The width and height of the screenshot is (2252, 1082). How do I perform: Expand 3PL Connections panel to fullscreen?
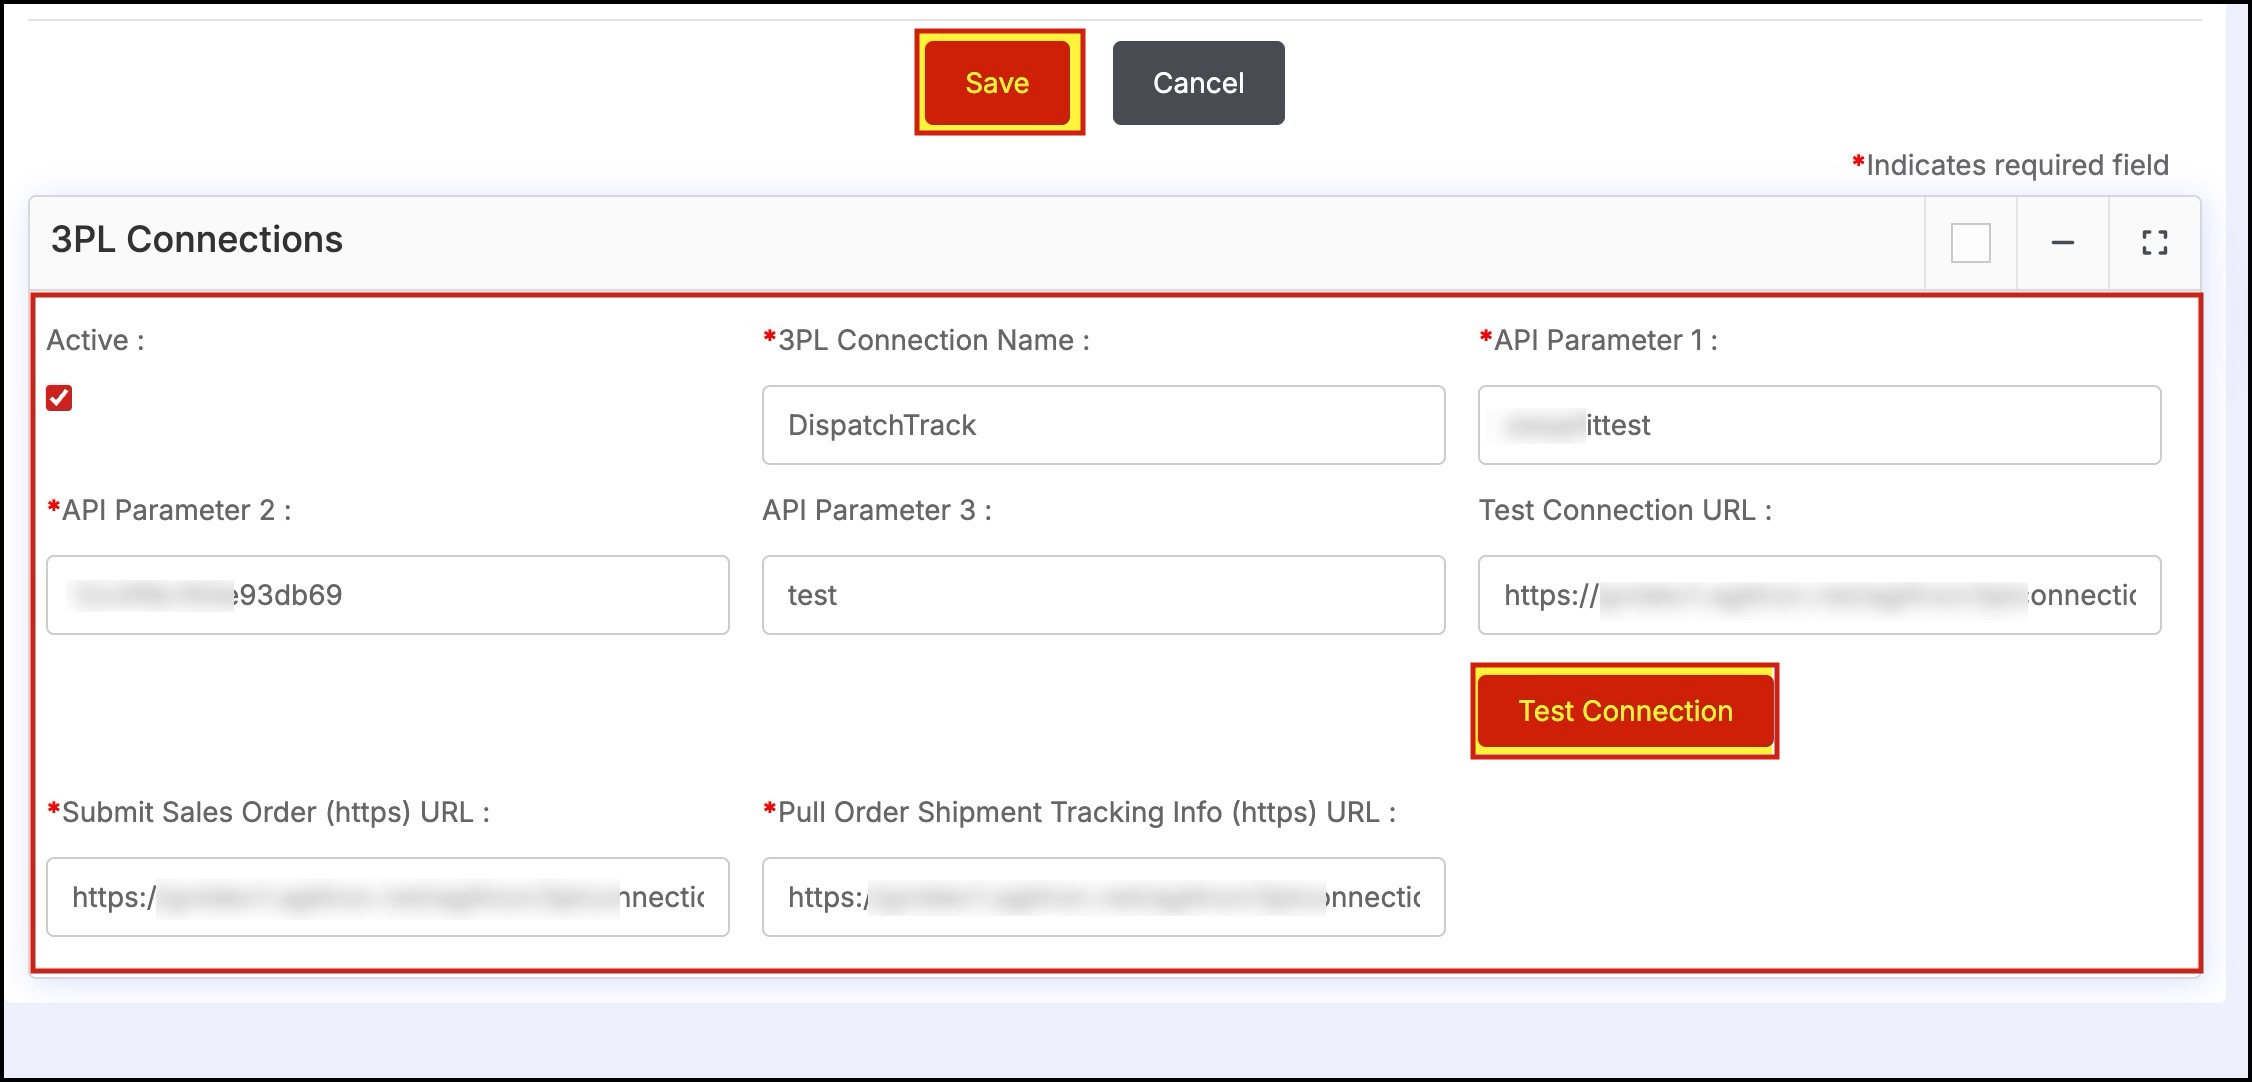point(2154,243)
